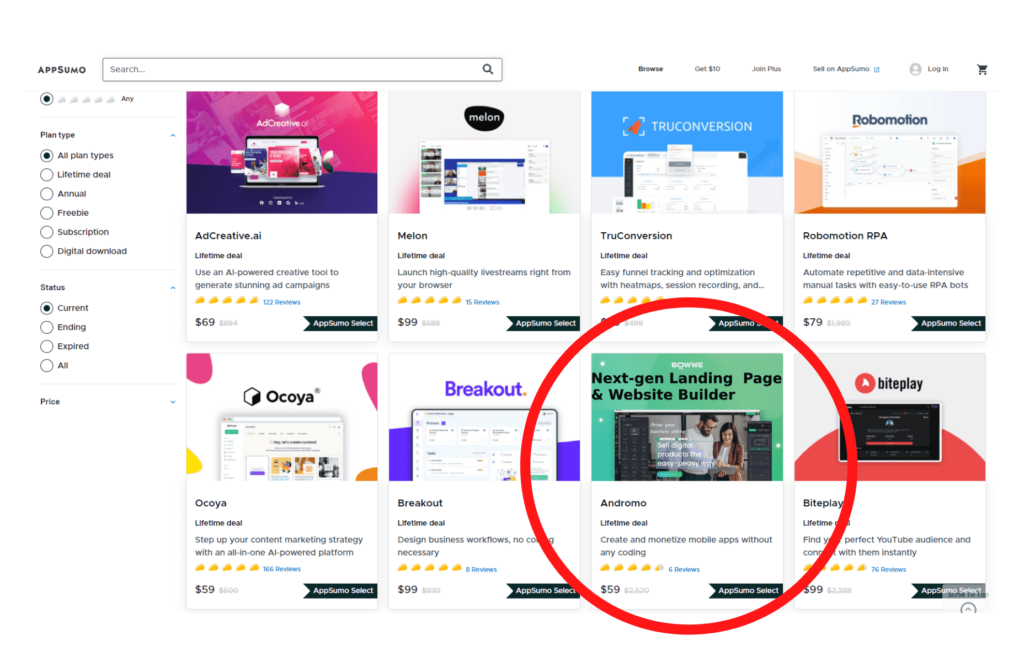Click into the Search input field
1024x662 pixels.
point(290,70)
